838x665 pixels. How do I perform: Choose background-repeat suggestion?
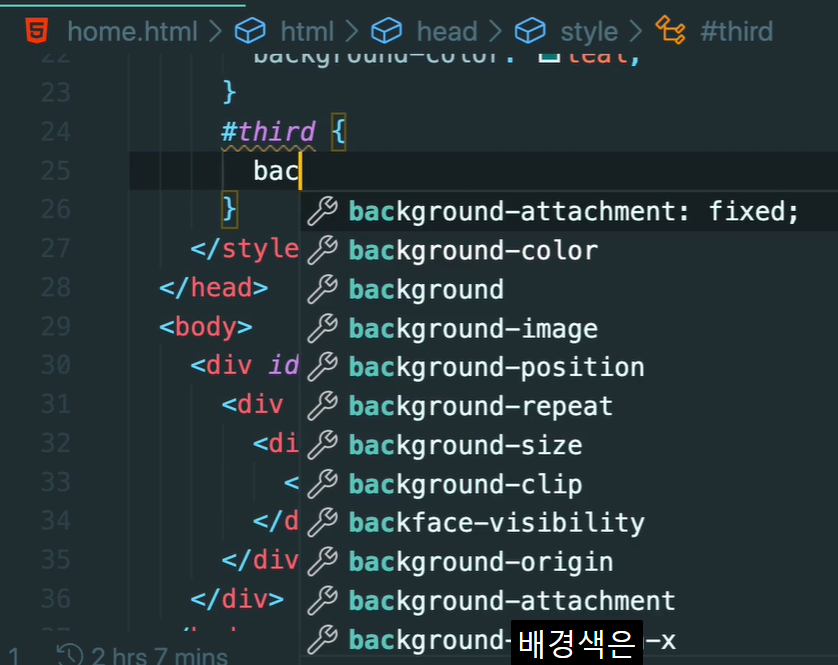[569, 406]
